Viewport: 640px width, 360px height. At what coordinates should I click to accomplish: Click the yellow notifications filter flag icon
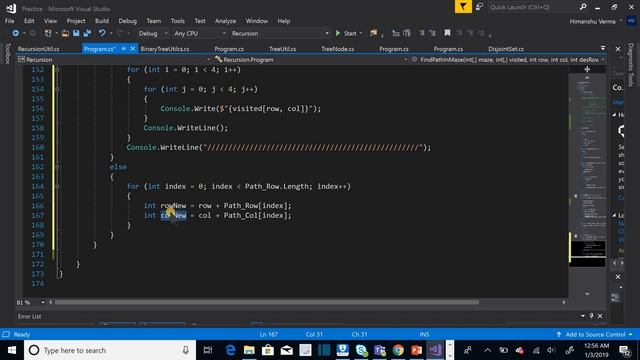(x=463, y=7)
